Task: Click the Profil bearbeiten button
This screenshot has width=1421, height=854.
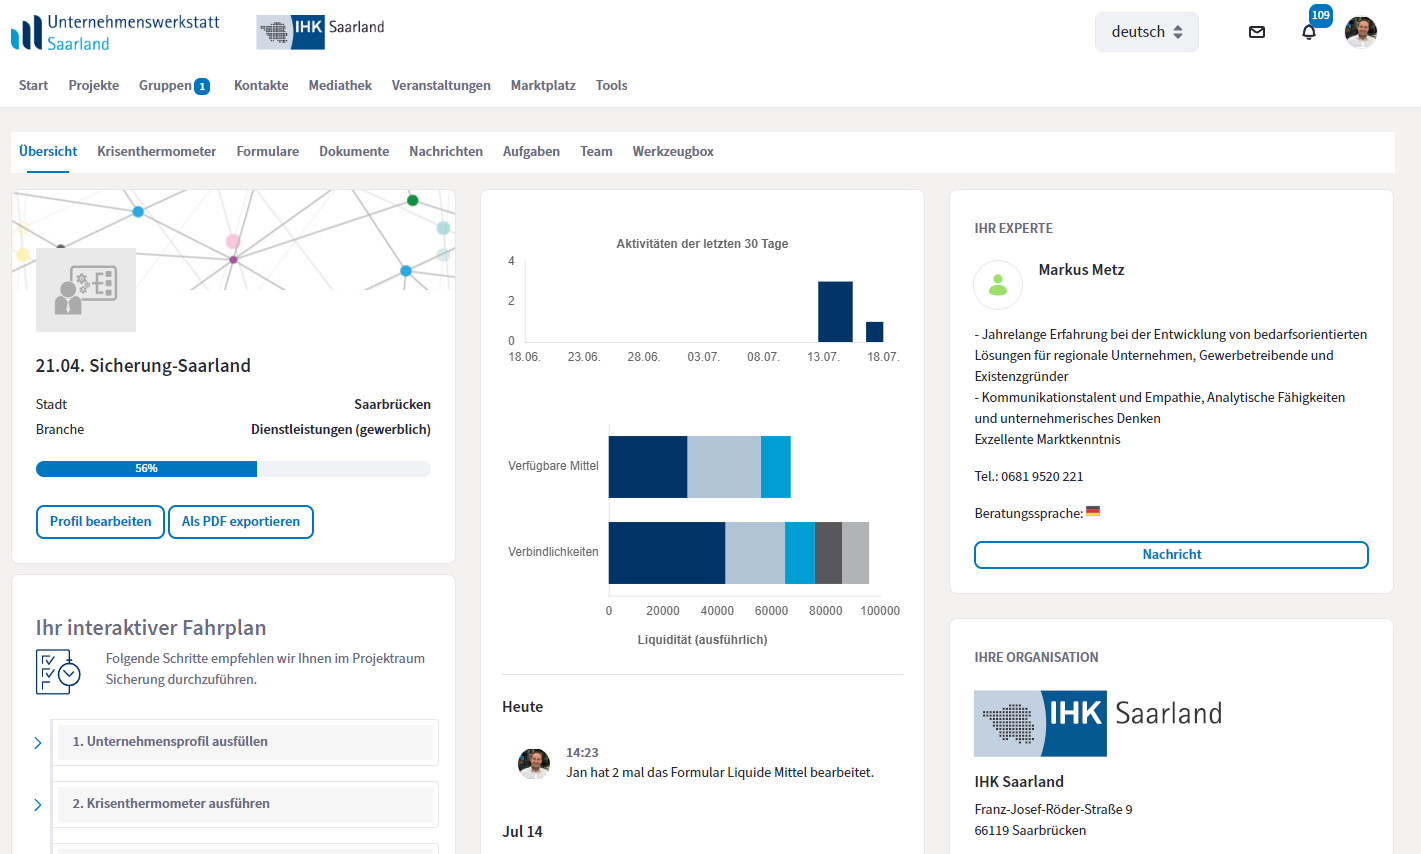Action: [100, 522]
